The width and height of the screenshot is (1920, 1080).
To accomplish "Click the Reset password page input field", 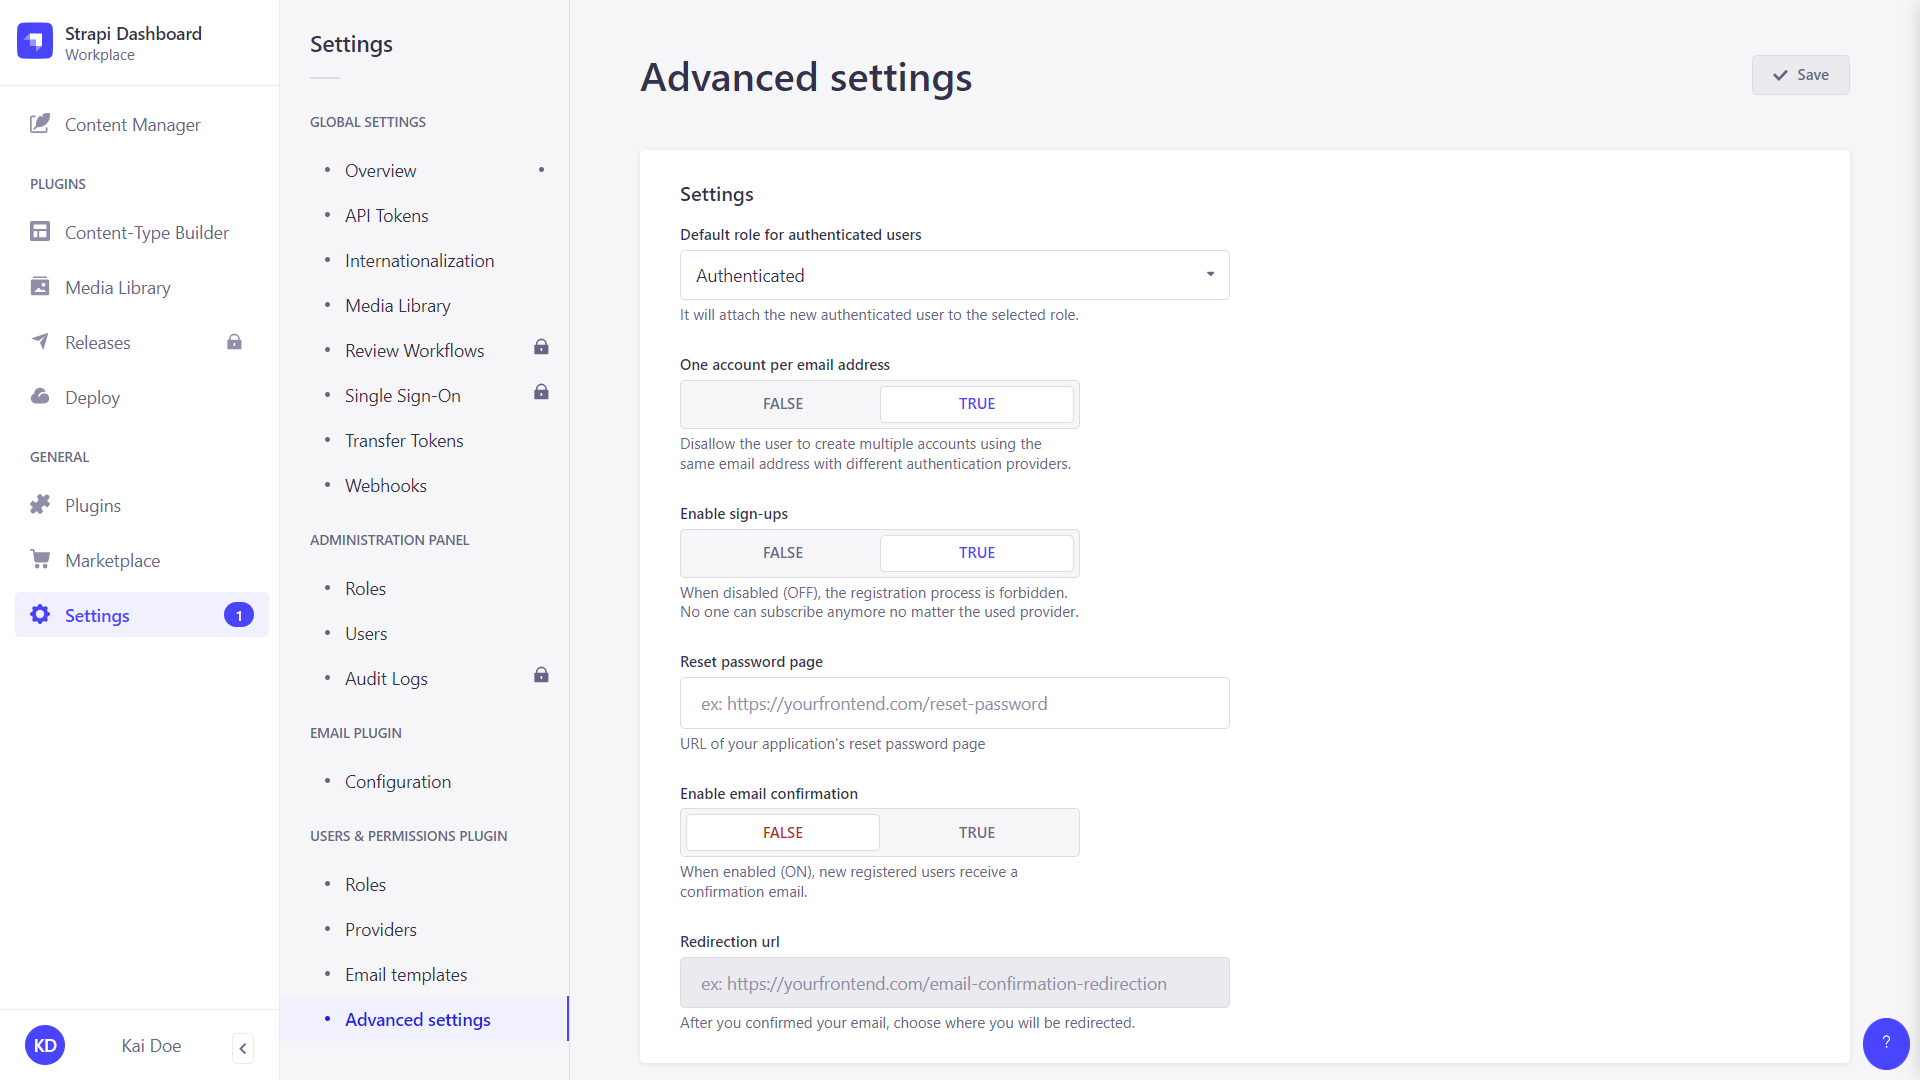I will point(954,703).
